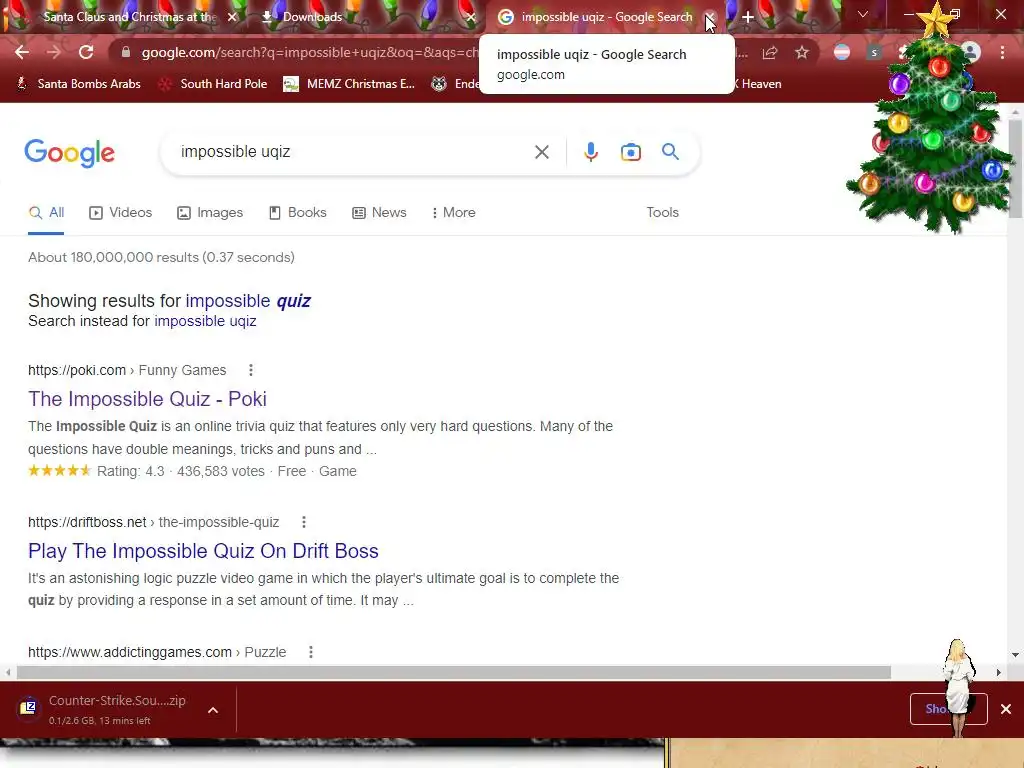The height and width of the screenshot is (768, 1024).
Task: Open the MEMZ Christmas E... bookmark
Action: (x=349, y=84)
